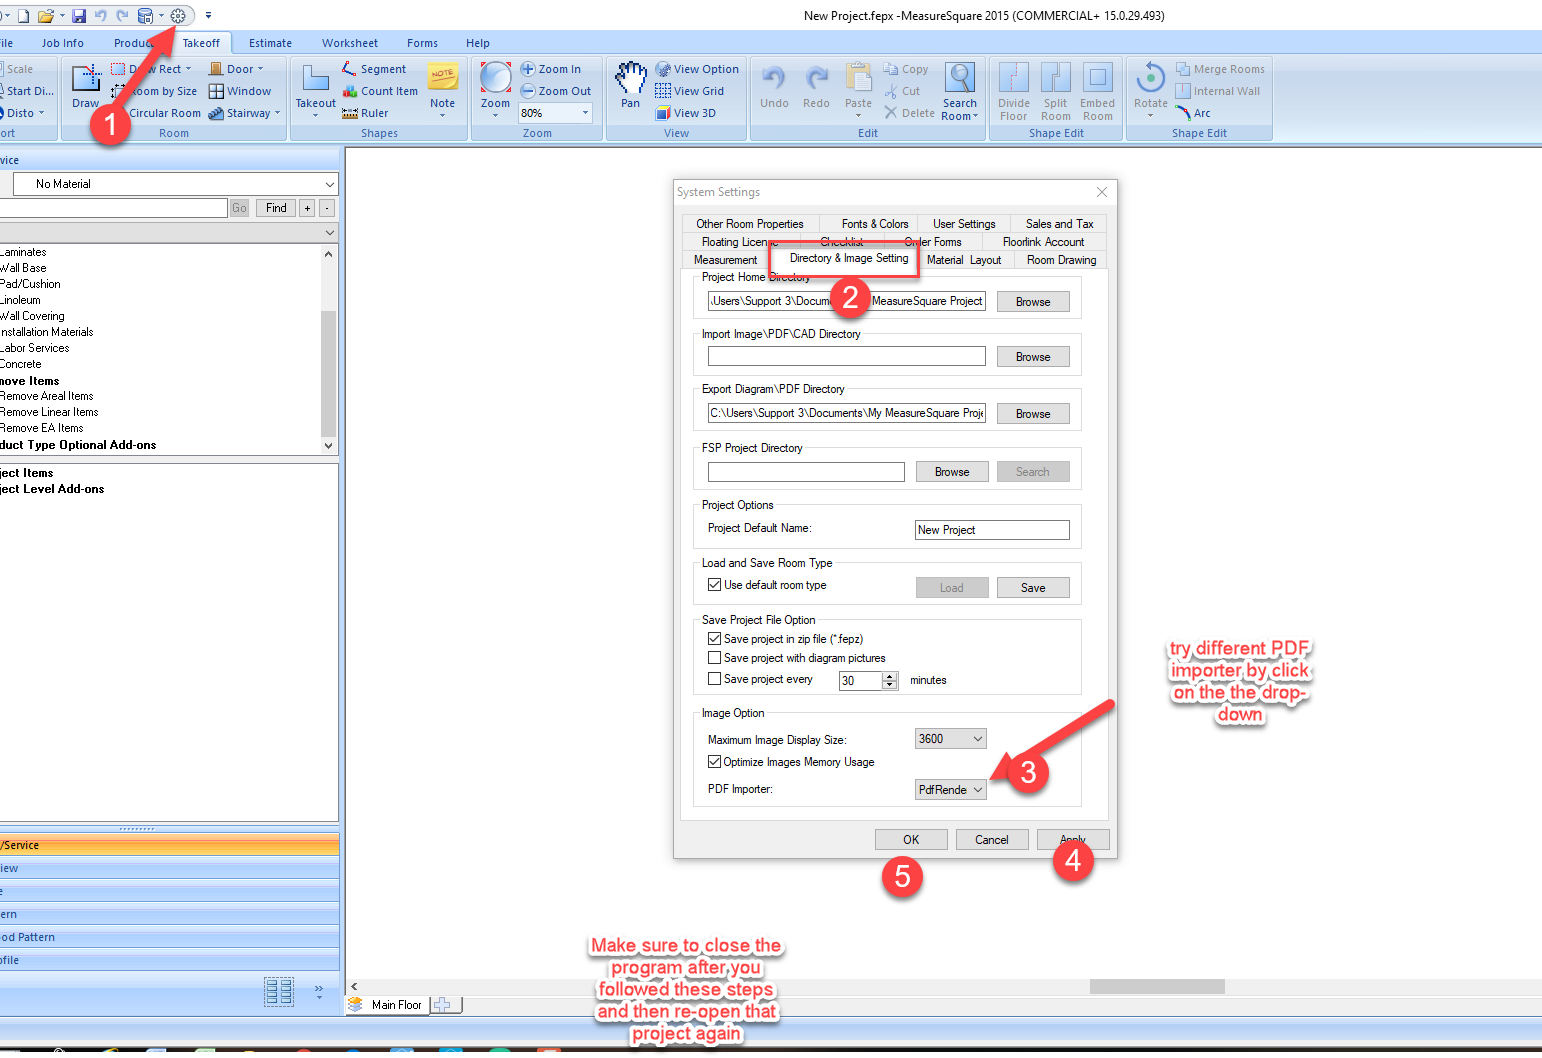
Task: Switch to Room Drawing settings tab
Action: coord(1061,260)
